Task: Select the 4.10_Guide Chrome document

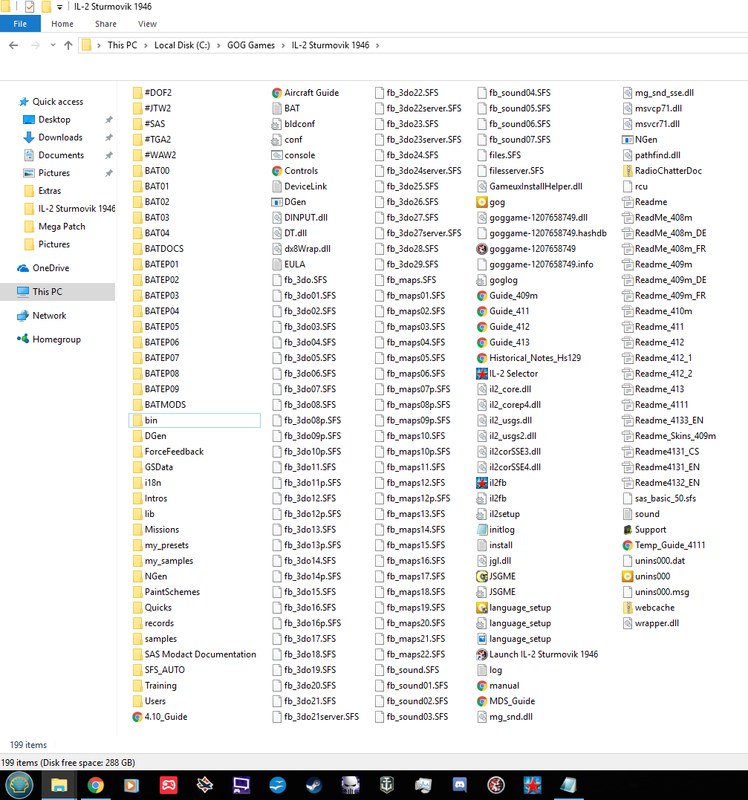Action: pos(160,717)
